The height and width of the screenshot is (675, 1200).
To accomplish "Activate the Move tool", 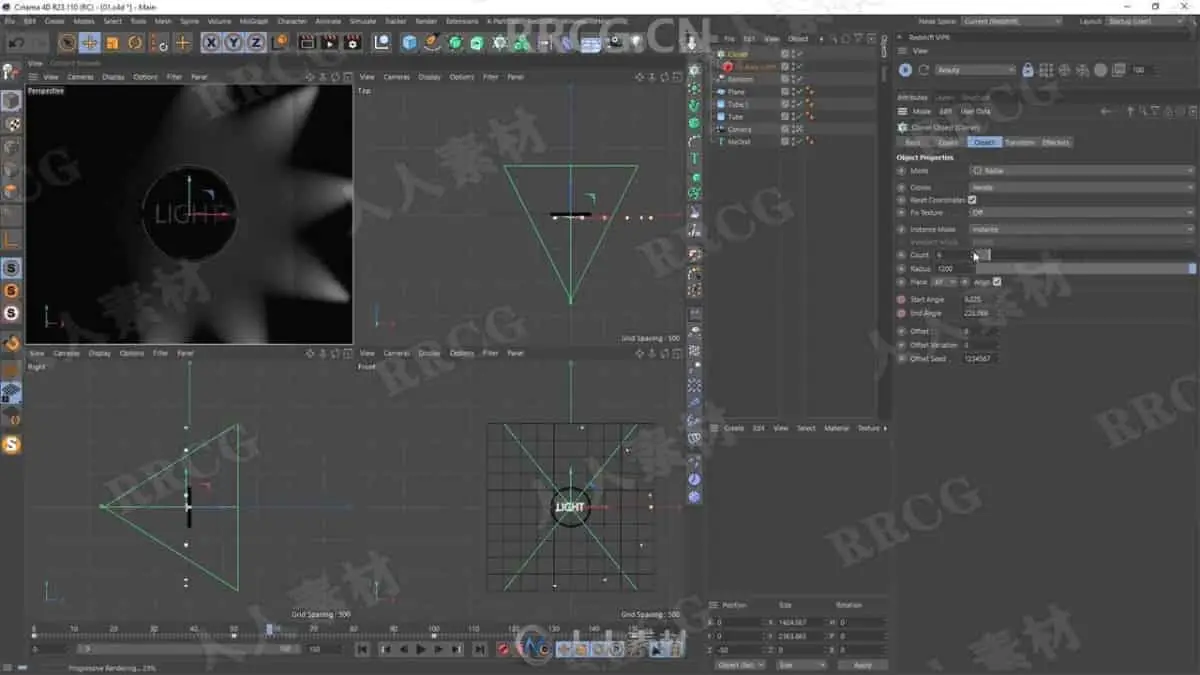I will (90, 42).
